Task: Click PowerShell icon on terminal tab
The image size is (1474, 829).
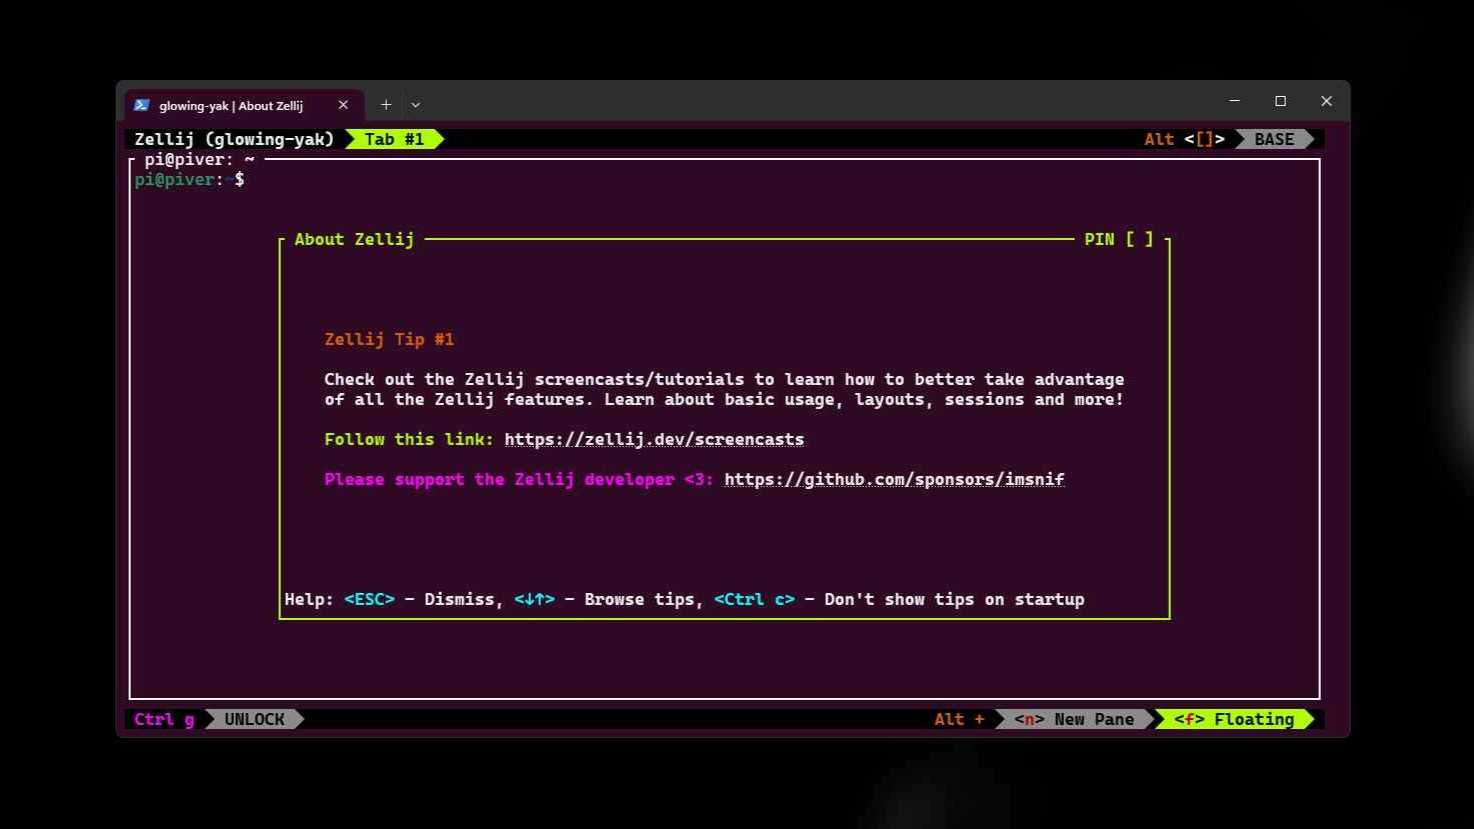Action: (x=142, y=105)
